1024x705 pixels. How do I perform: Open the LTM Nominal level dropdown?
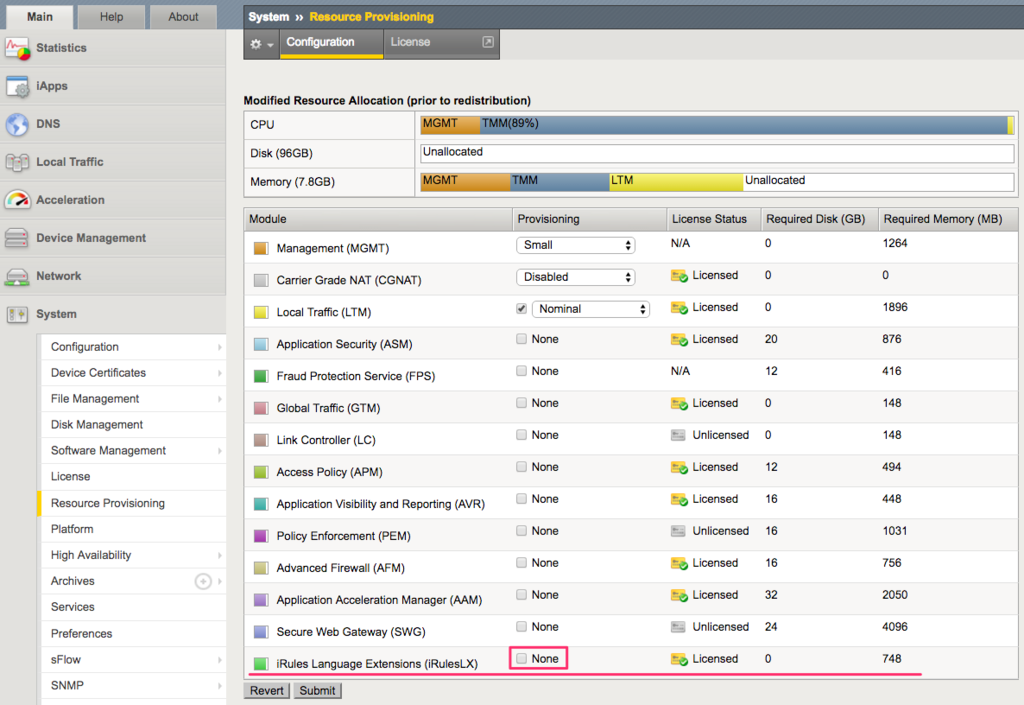[591, 309]
